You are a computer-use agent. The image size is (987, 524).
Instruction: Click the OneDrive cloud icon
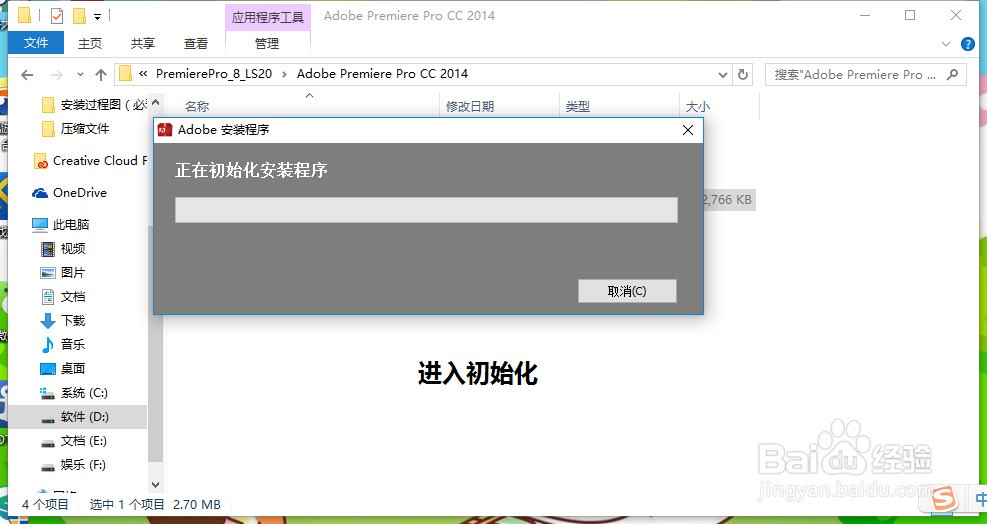pos(40,193)
